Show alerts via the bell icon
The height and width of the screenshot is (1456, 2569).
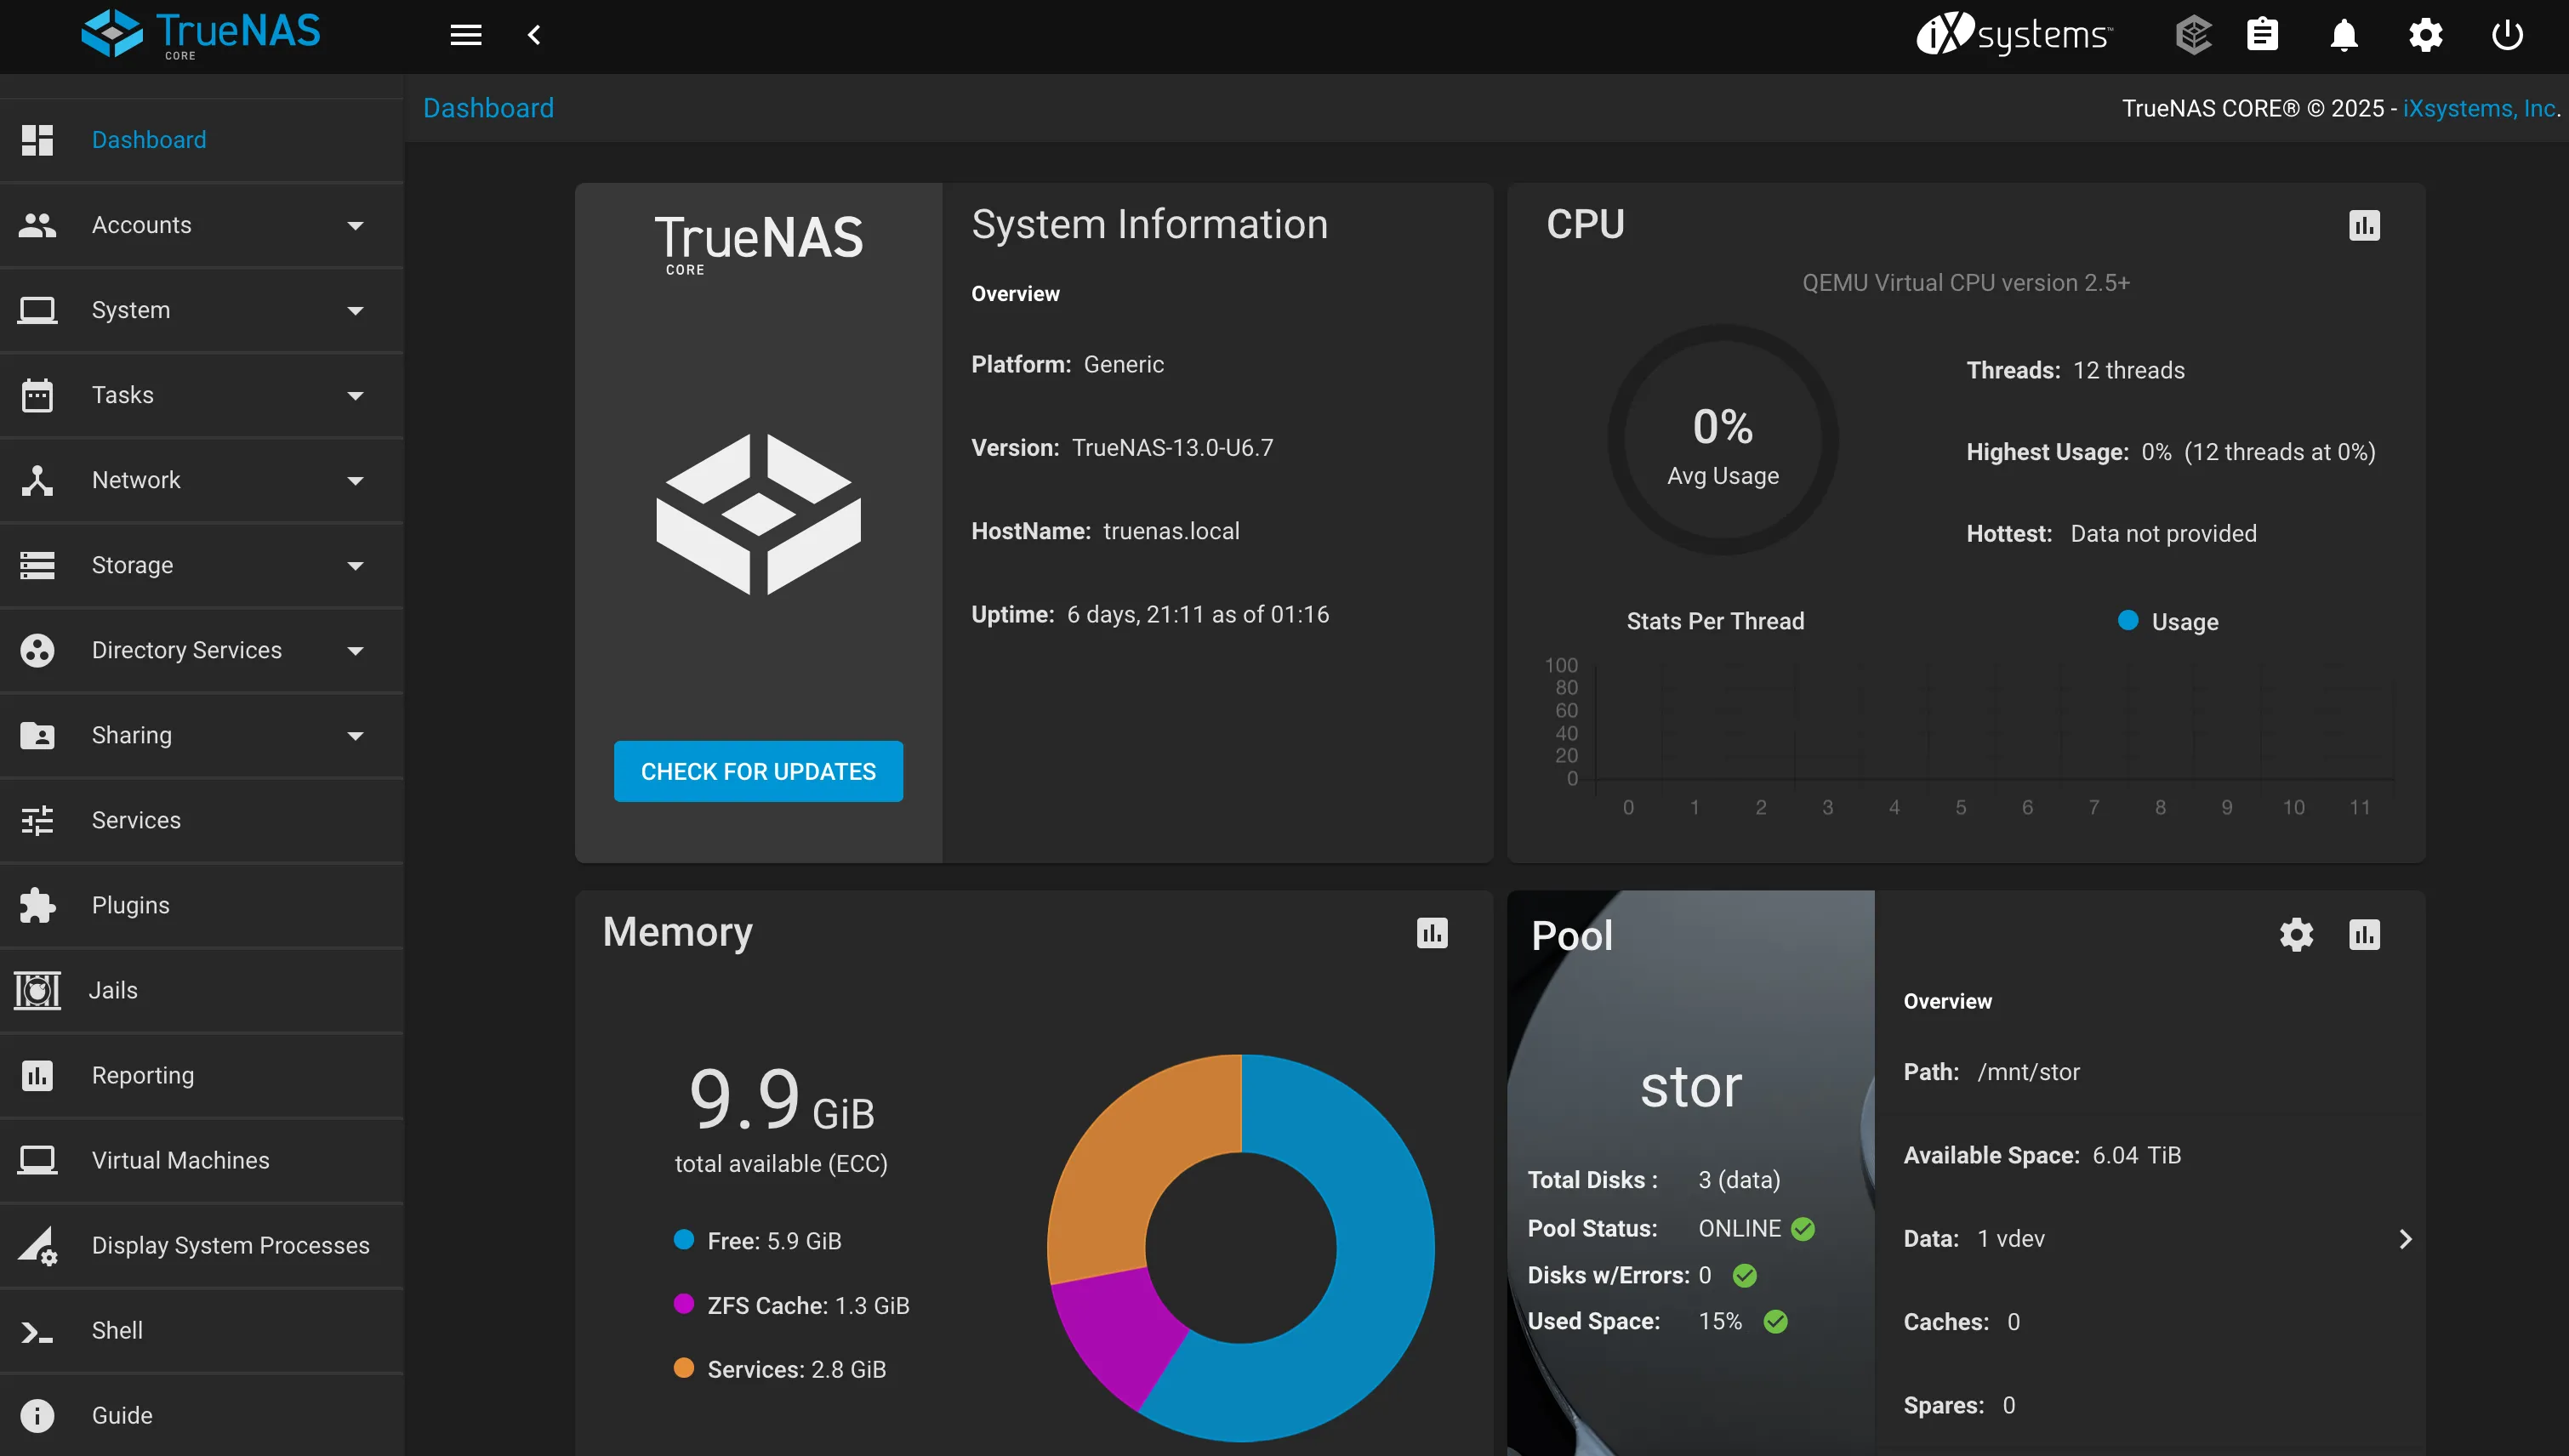pos(2344,35)
